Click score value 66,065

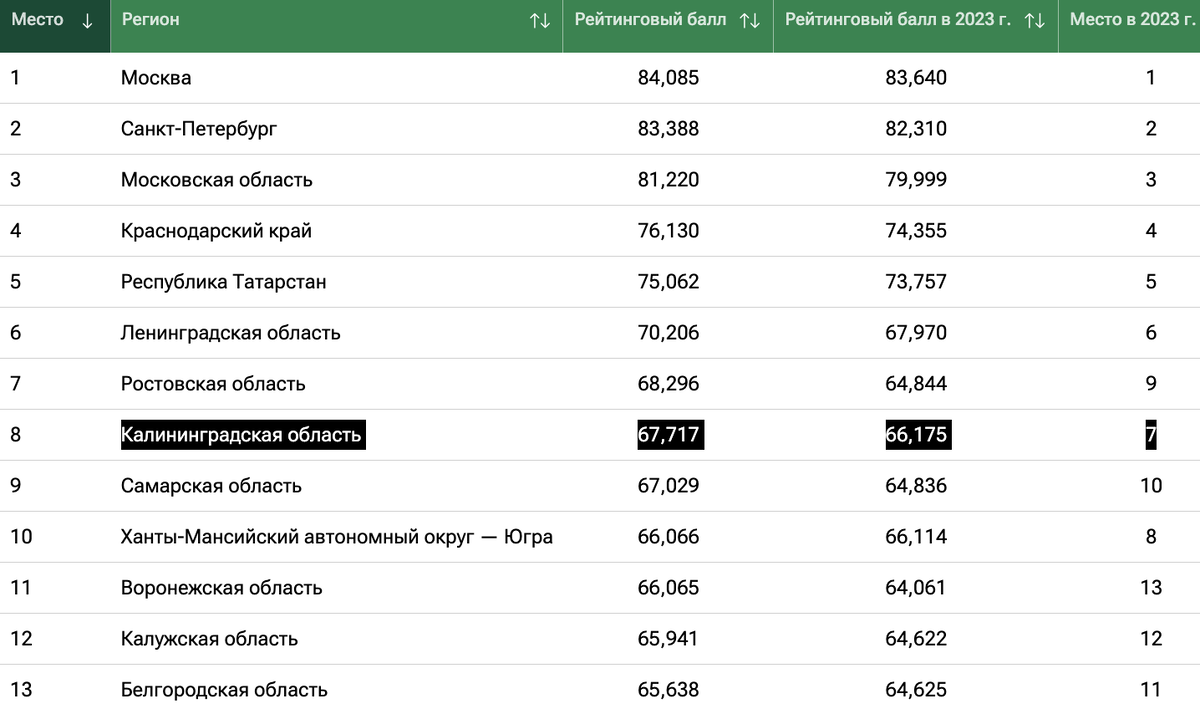[x=668, y=588]
